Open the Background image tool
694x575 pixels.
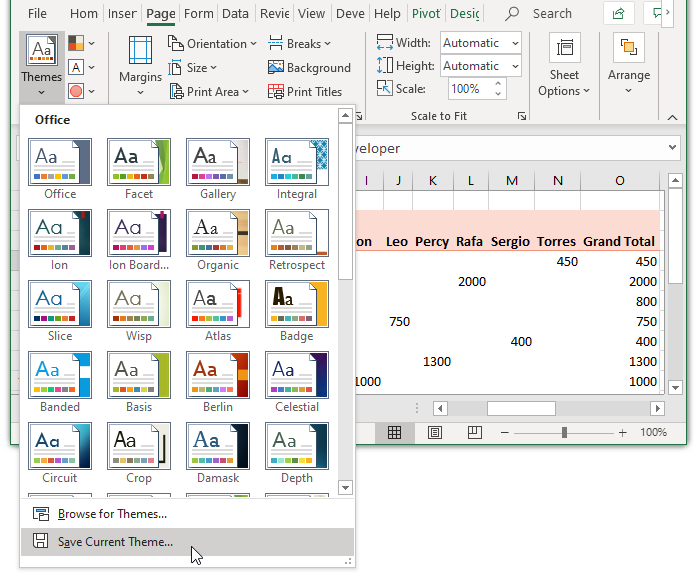tap(309, 68)
